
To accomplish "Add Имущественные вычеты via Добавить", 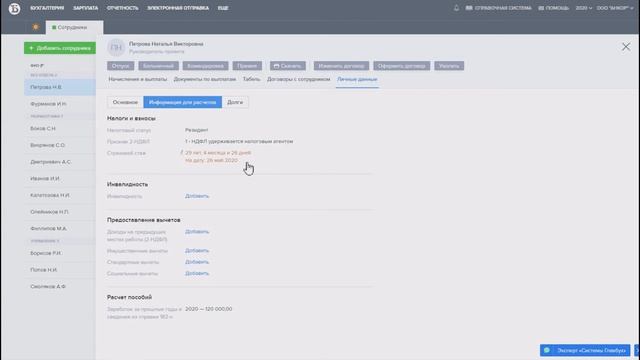I will (197, 250).
